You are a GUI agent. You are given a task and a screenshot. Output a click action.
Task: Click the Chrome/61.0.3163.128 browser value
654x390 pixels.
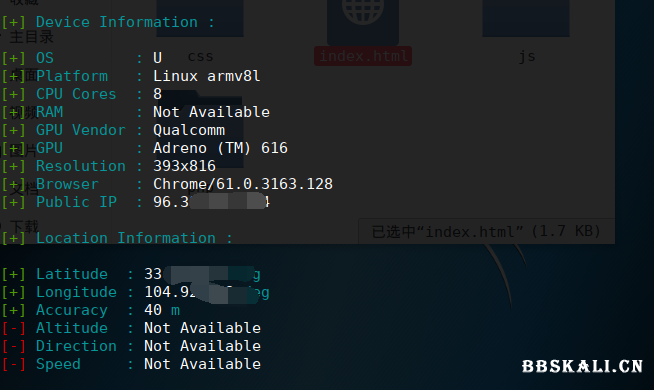[x=243, y=184]
